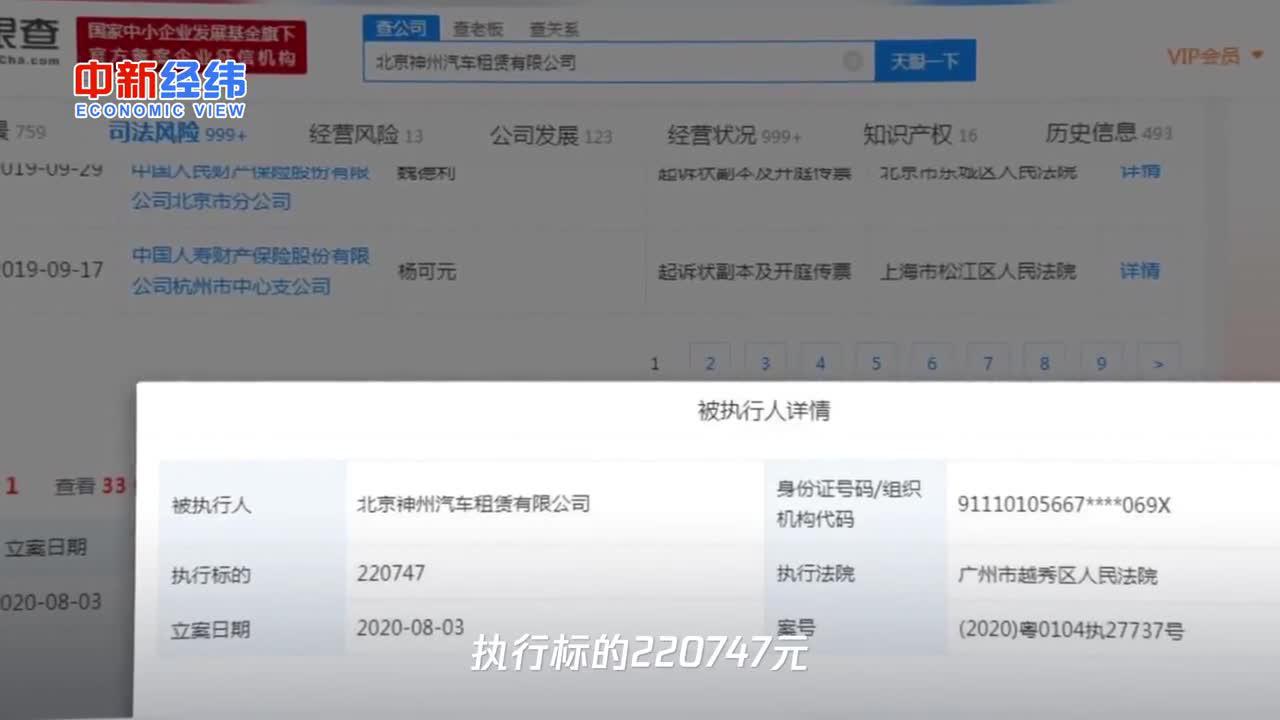Navigate to results page 8
Screen dimensions: 1280x720
1044,363
